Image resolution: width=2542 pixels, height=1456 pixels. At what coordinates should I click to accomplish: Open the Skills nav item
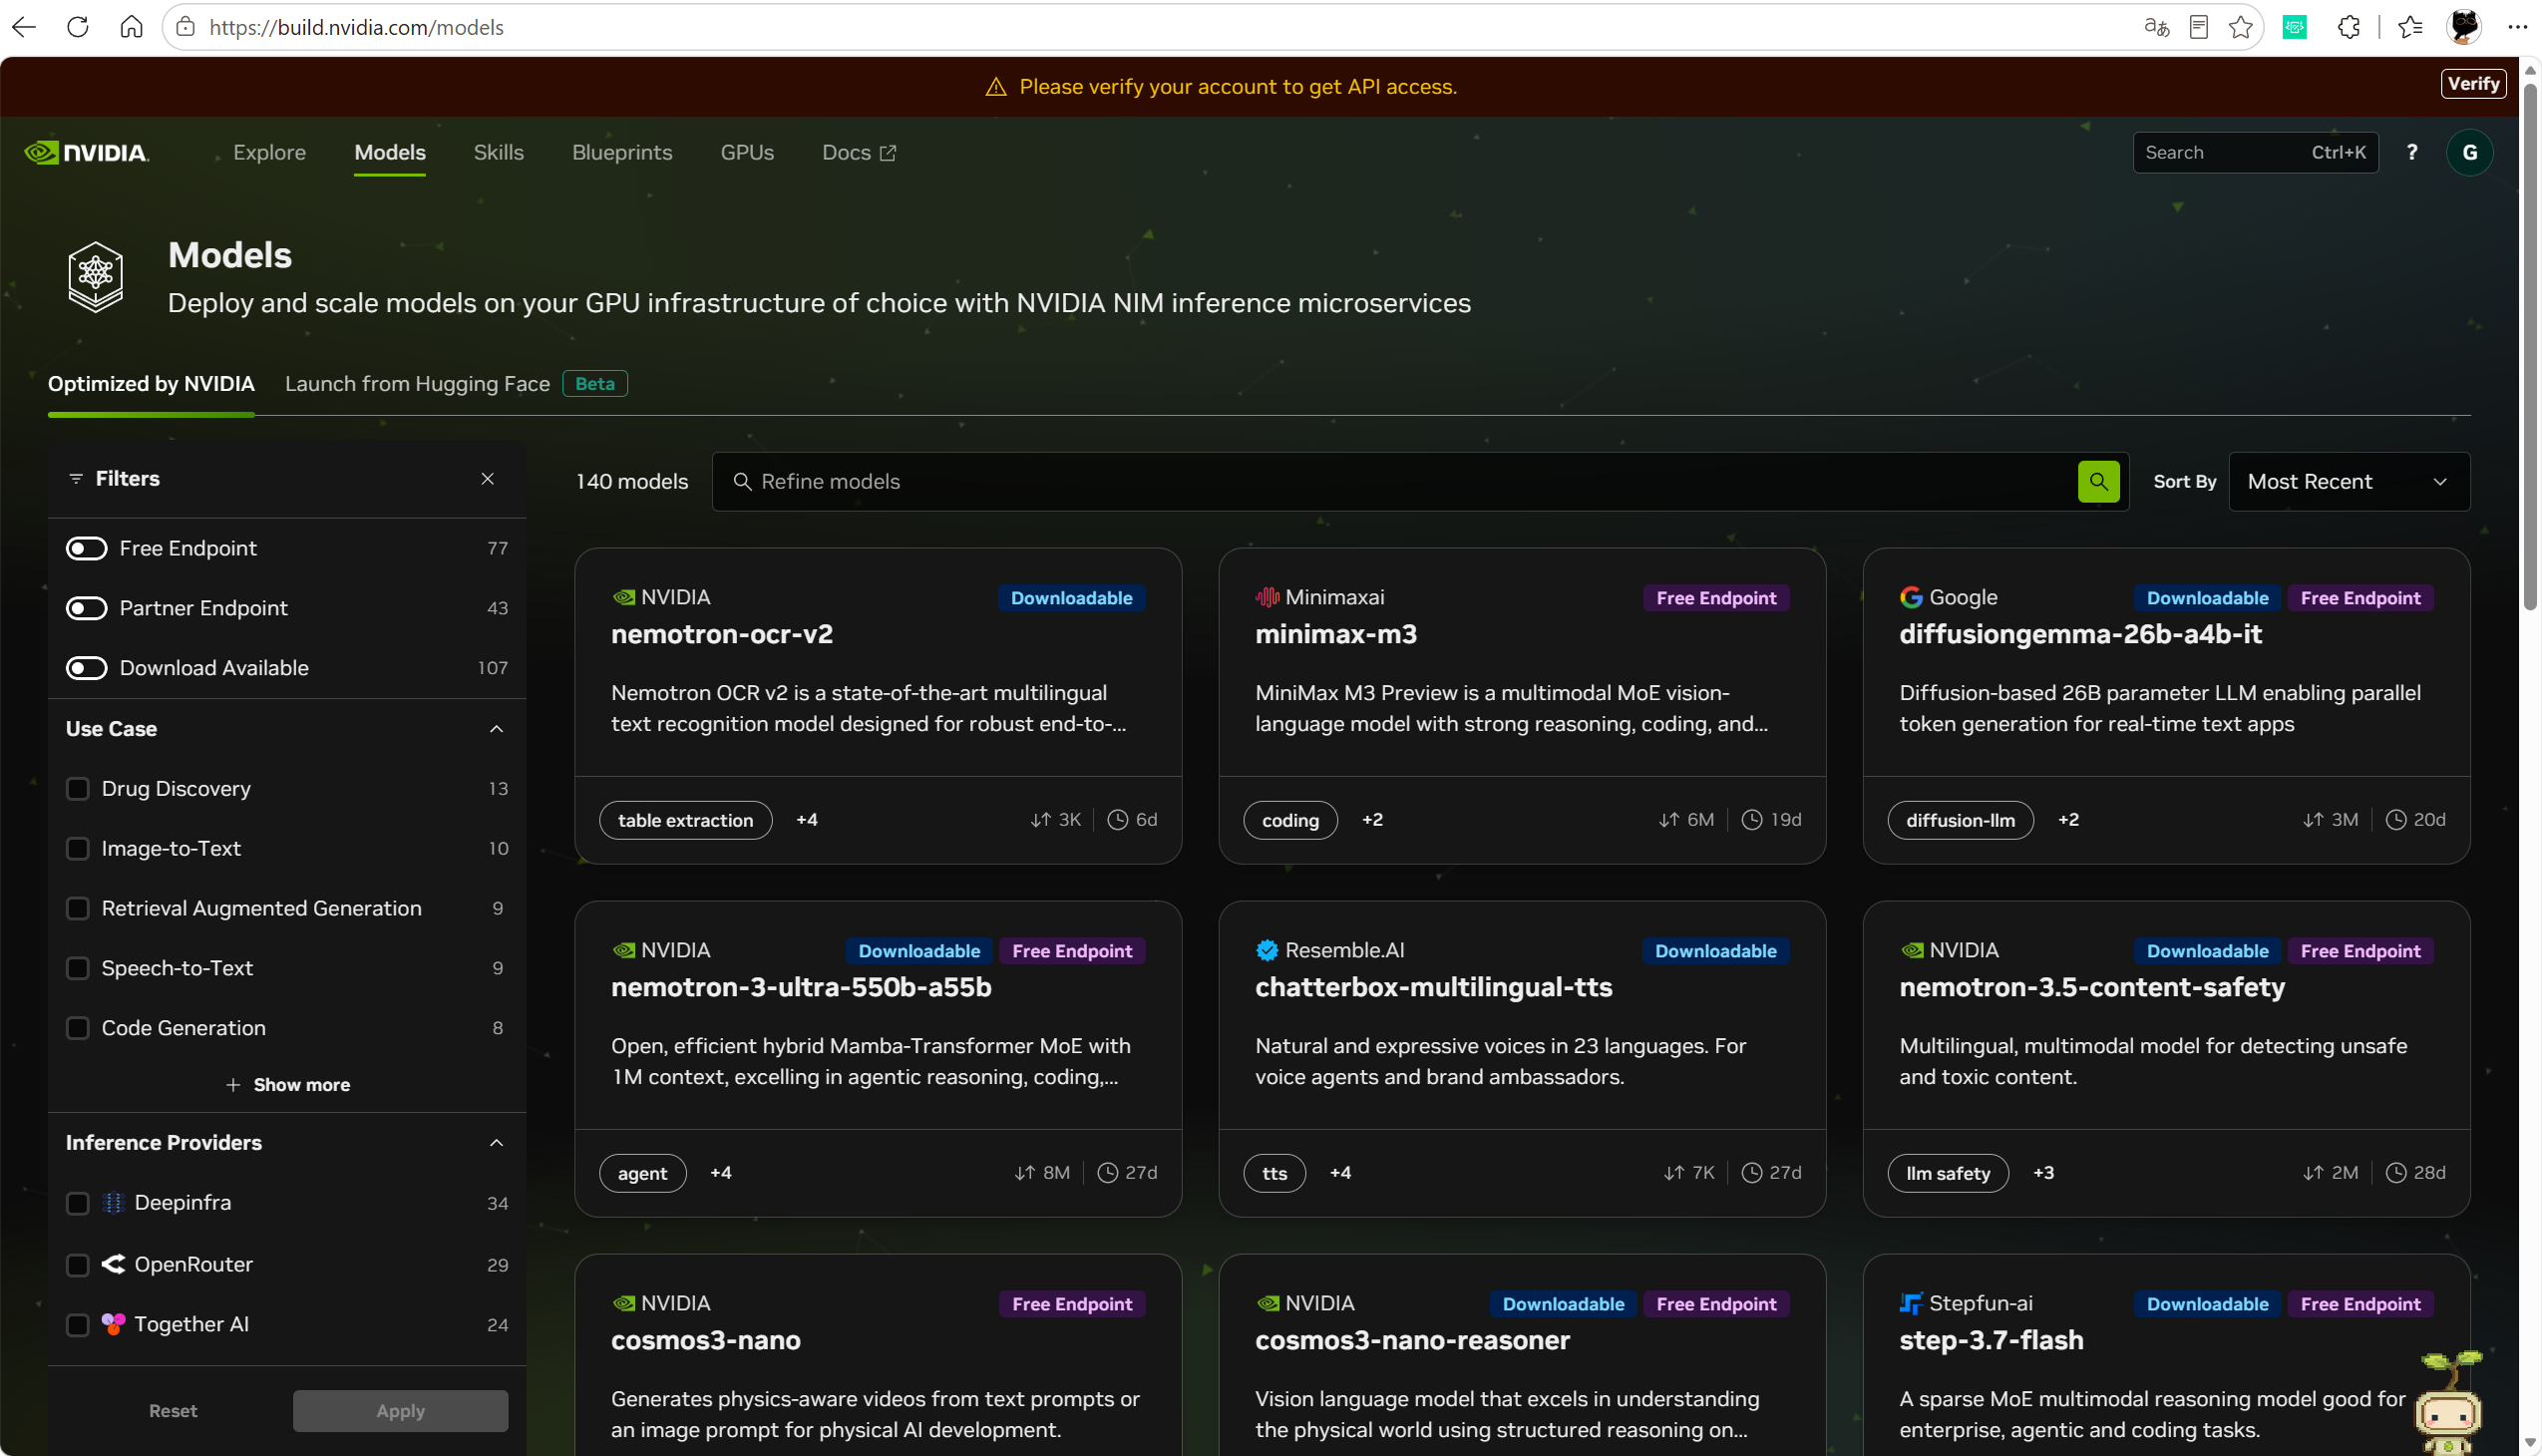tap(498, 152)
